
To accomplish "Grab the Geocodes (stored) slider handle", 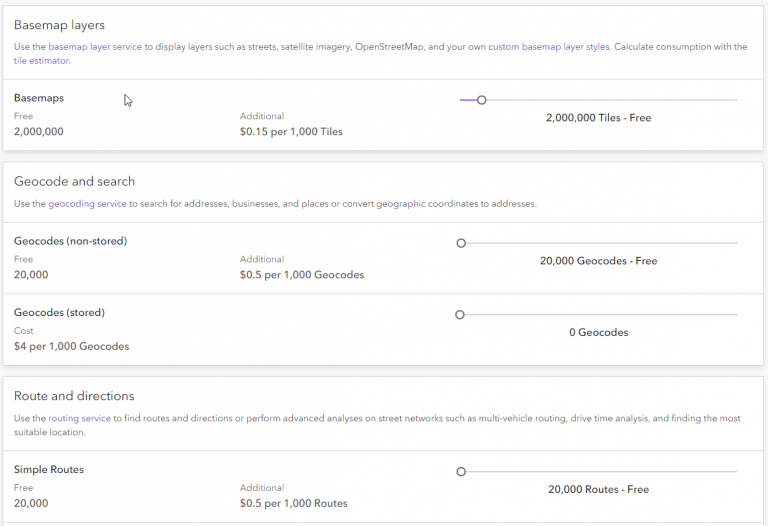I will tap(460, 314).
